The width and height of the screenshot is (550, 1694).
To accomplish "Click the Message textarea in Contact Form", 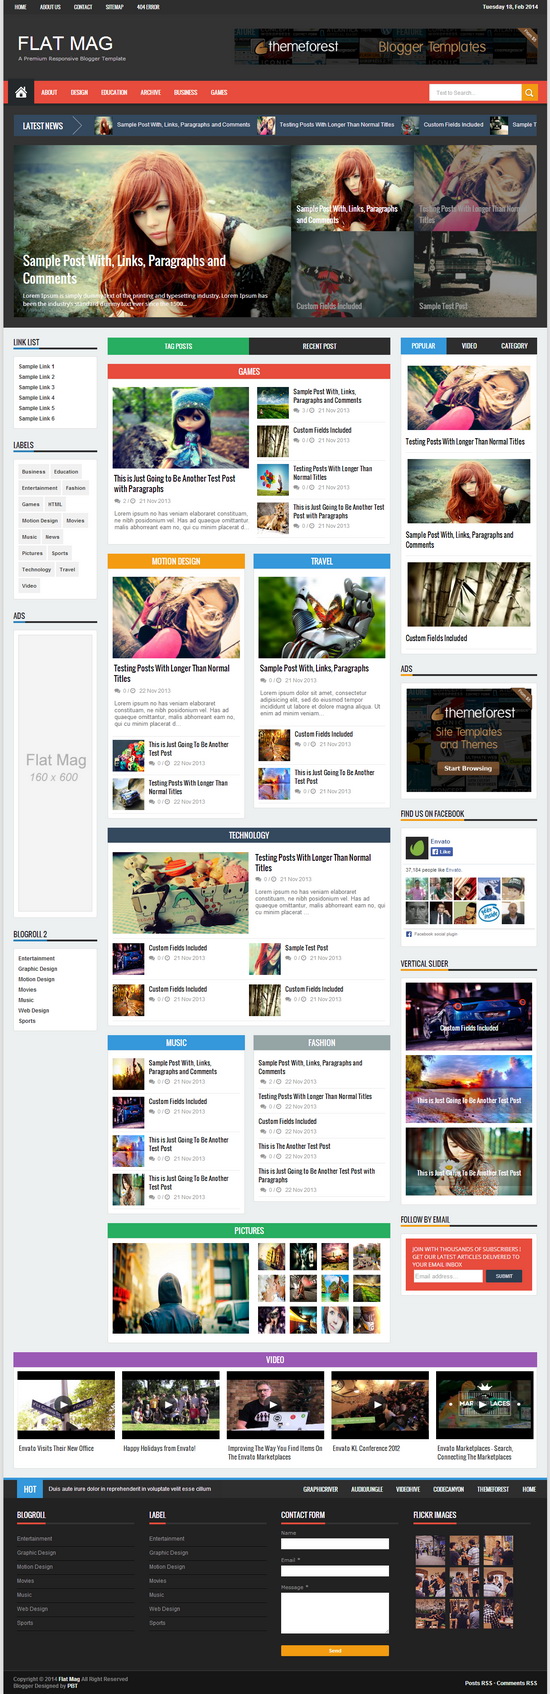I will (335, 1613).
